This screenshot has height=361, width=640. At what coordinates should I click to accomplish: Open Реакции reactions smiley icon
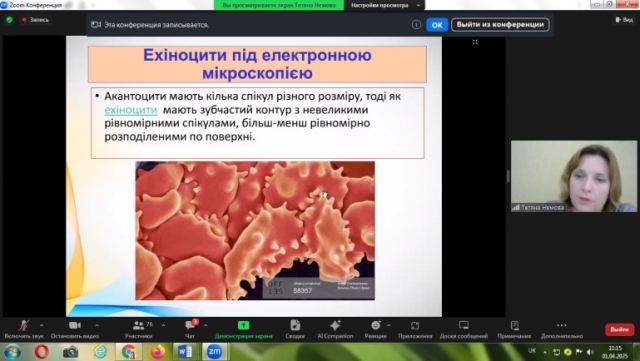click(x=376, y=325)
